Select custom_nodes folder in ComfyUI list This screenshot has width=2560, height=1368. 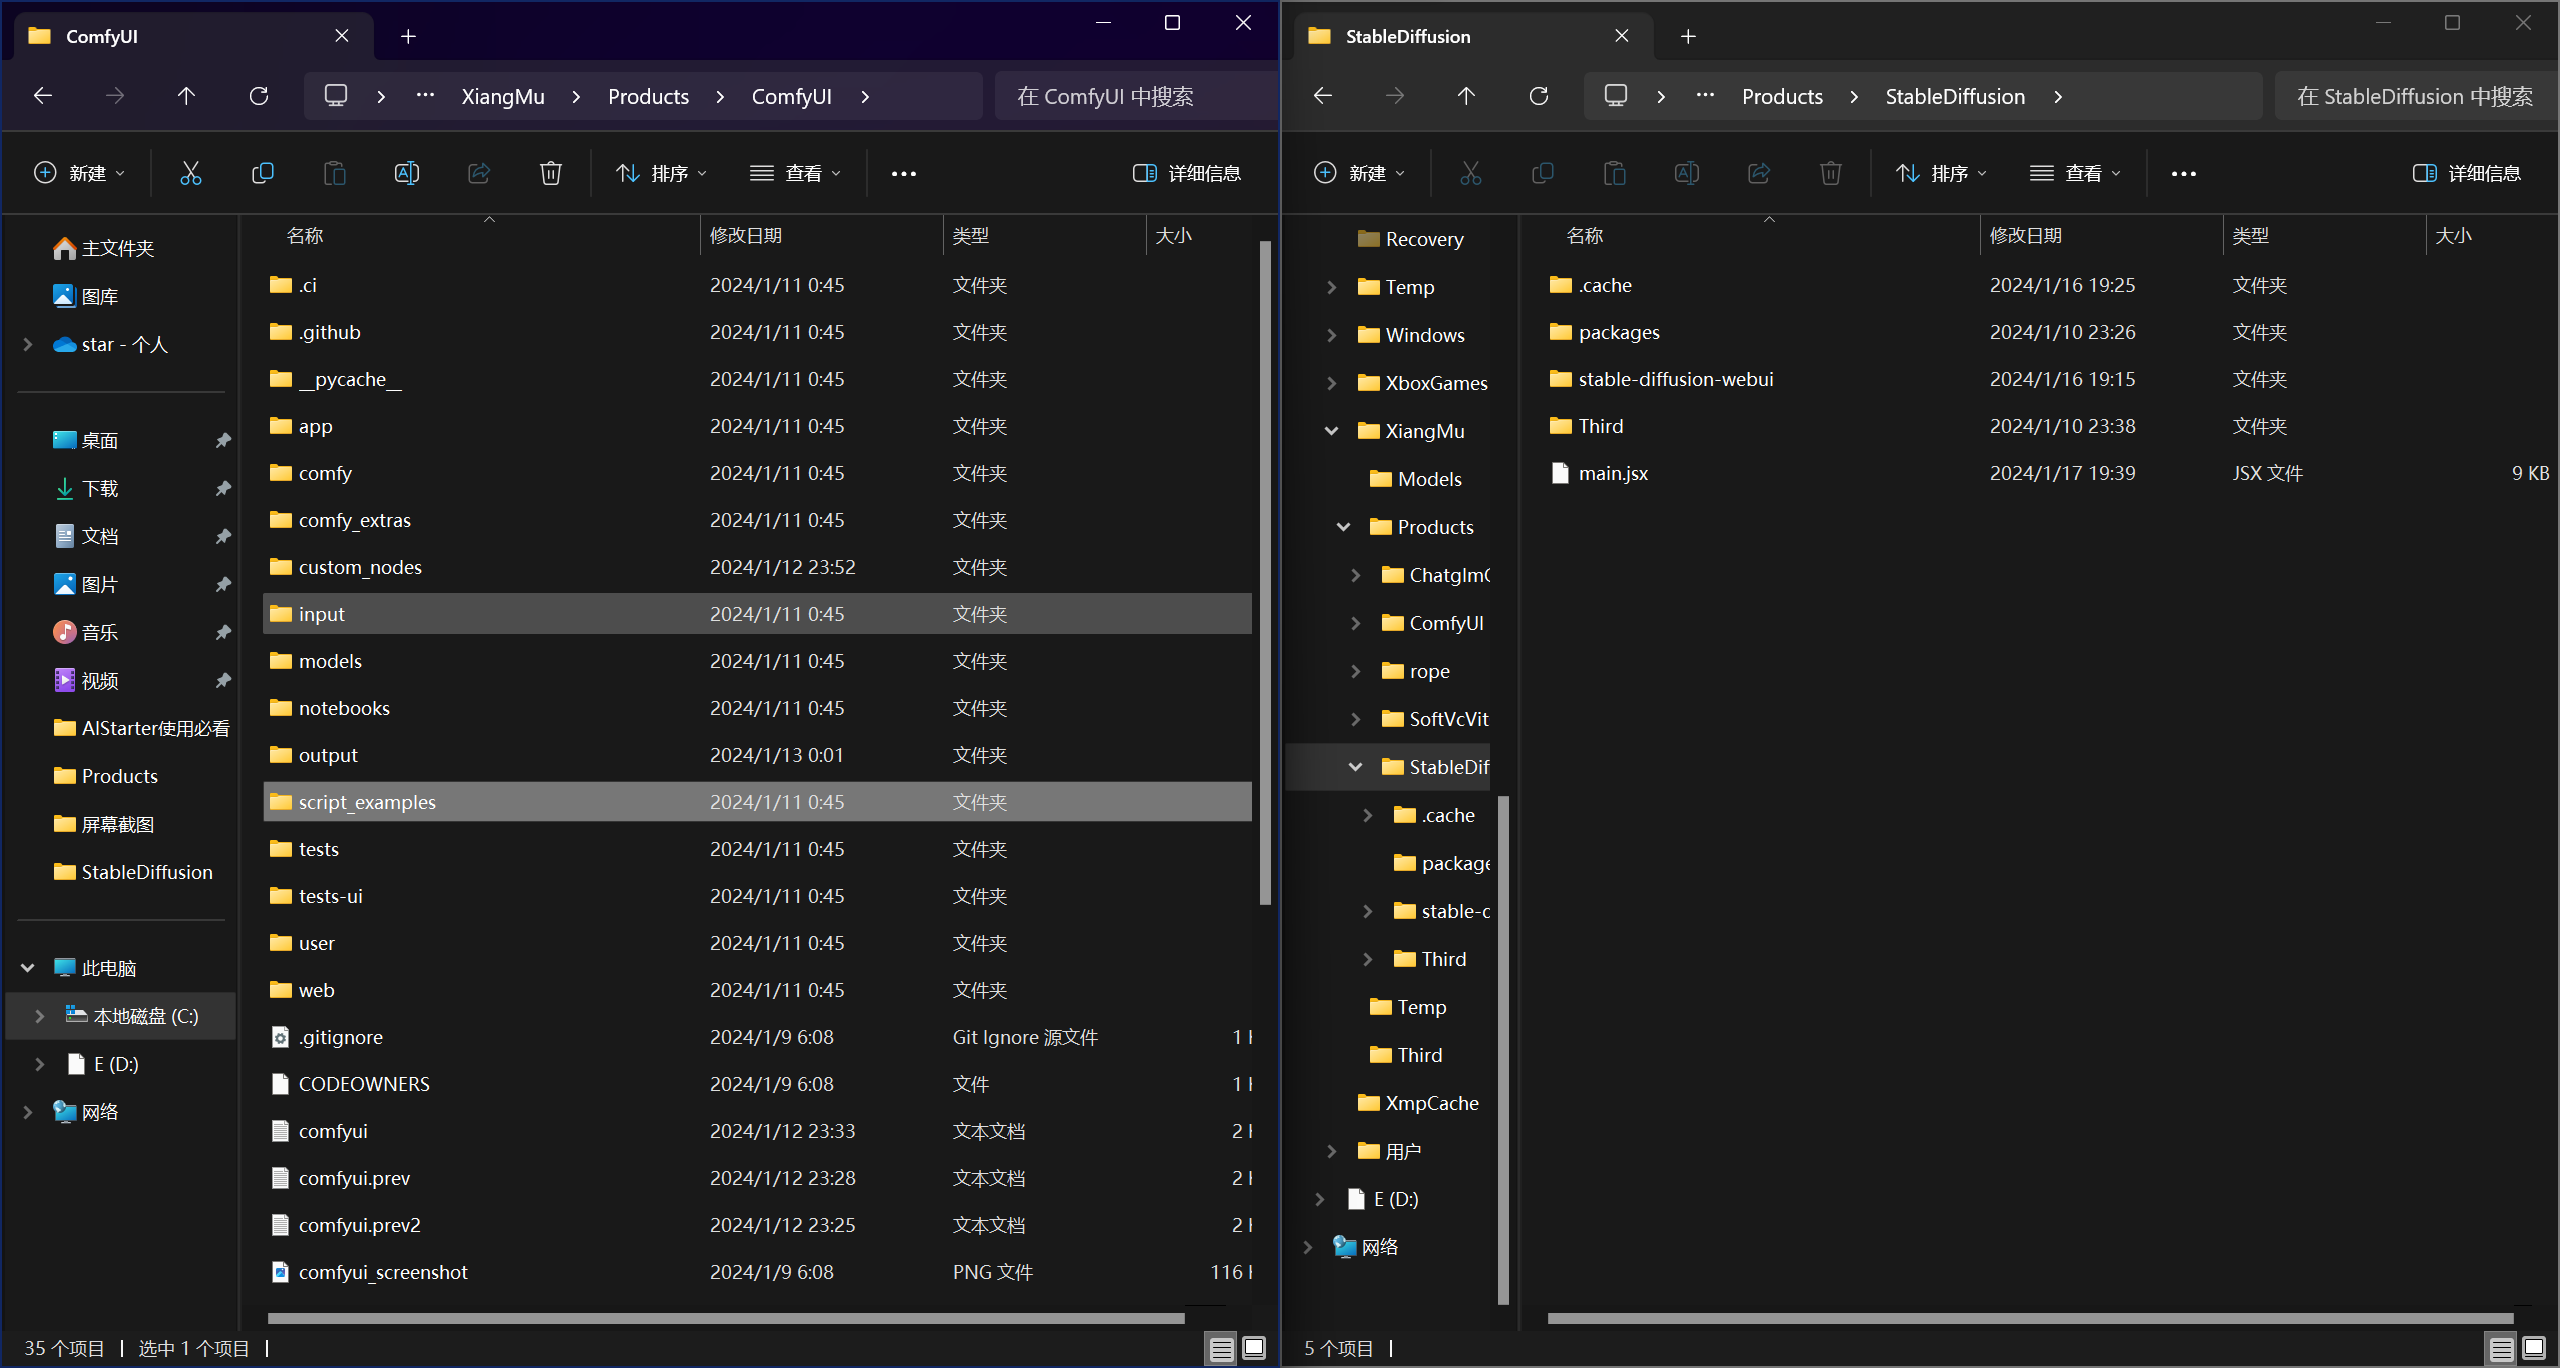tap(757, 567)
